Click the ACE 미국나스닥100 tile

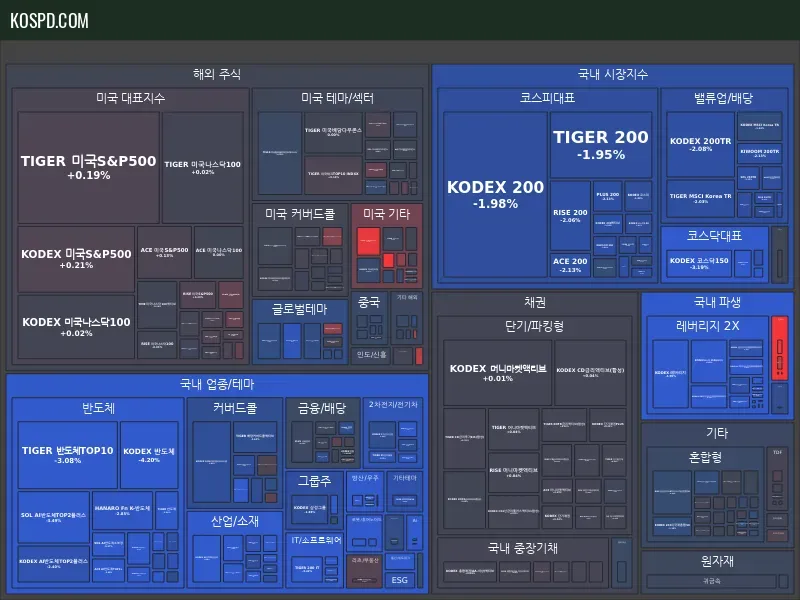pyautogui.click(x=219, y=253)
